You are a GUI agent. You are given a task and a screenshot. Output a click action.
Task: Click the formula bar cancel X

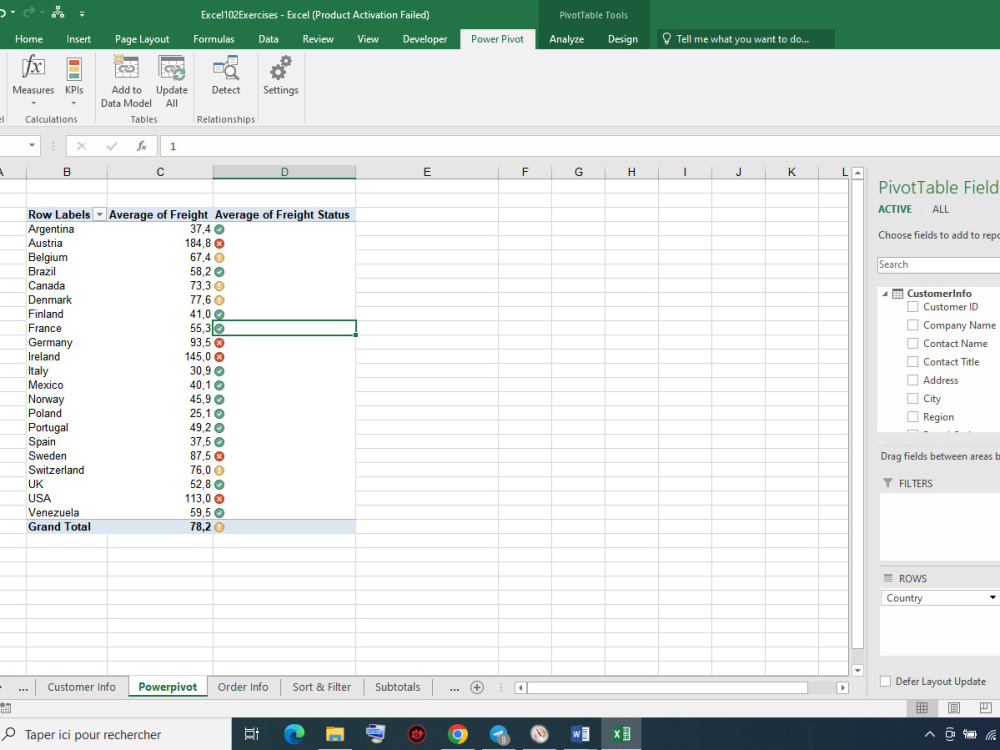click(81, 146)
